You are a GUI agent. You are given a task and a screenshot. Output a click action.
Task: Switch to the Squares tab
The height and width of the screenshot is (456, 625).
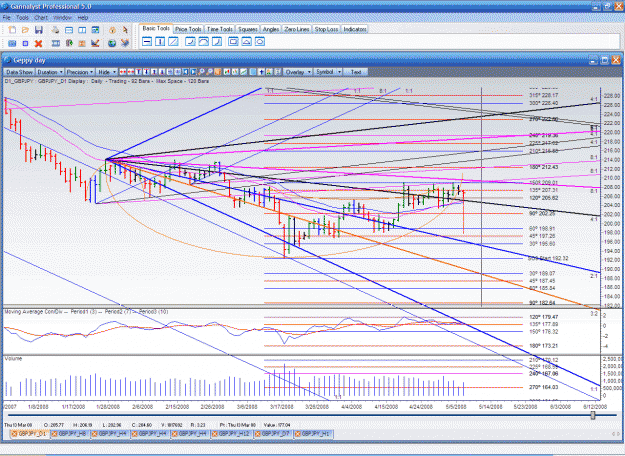coord(248,29)
